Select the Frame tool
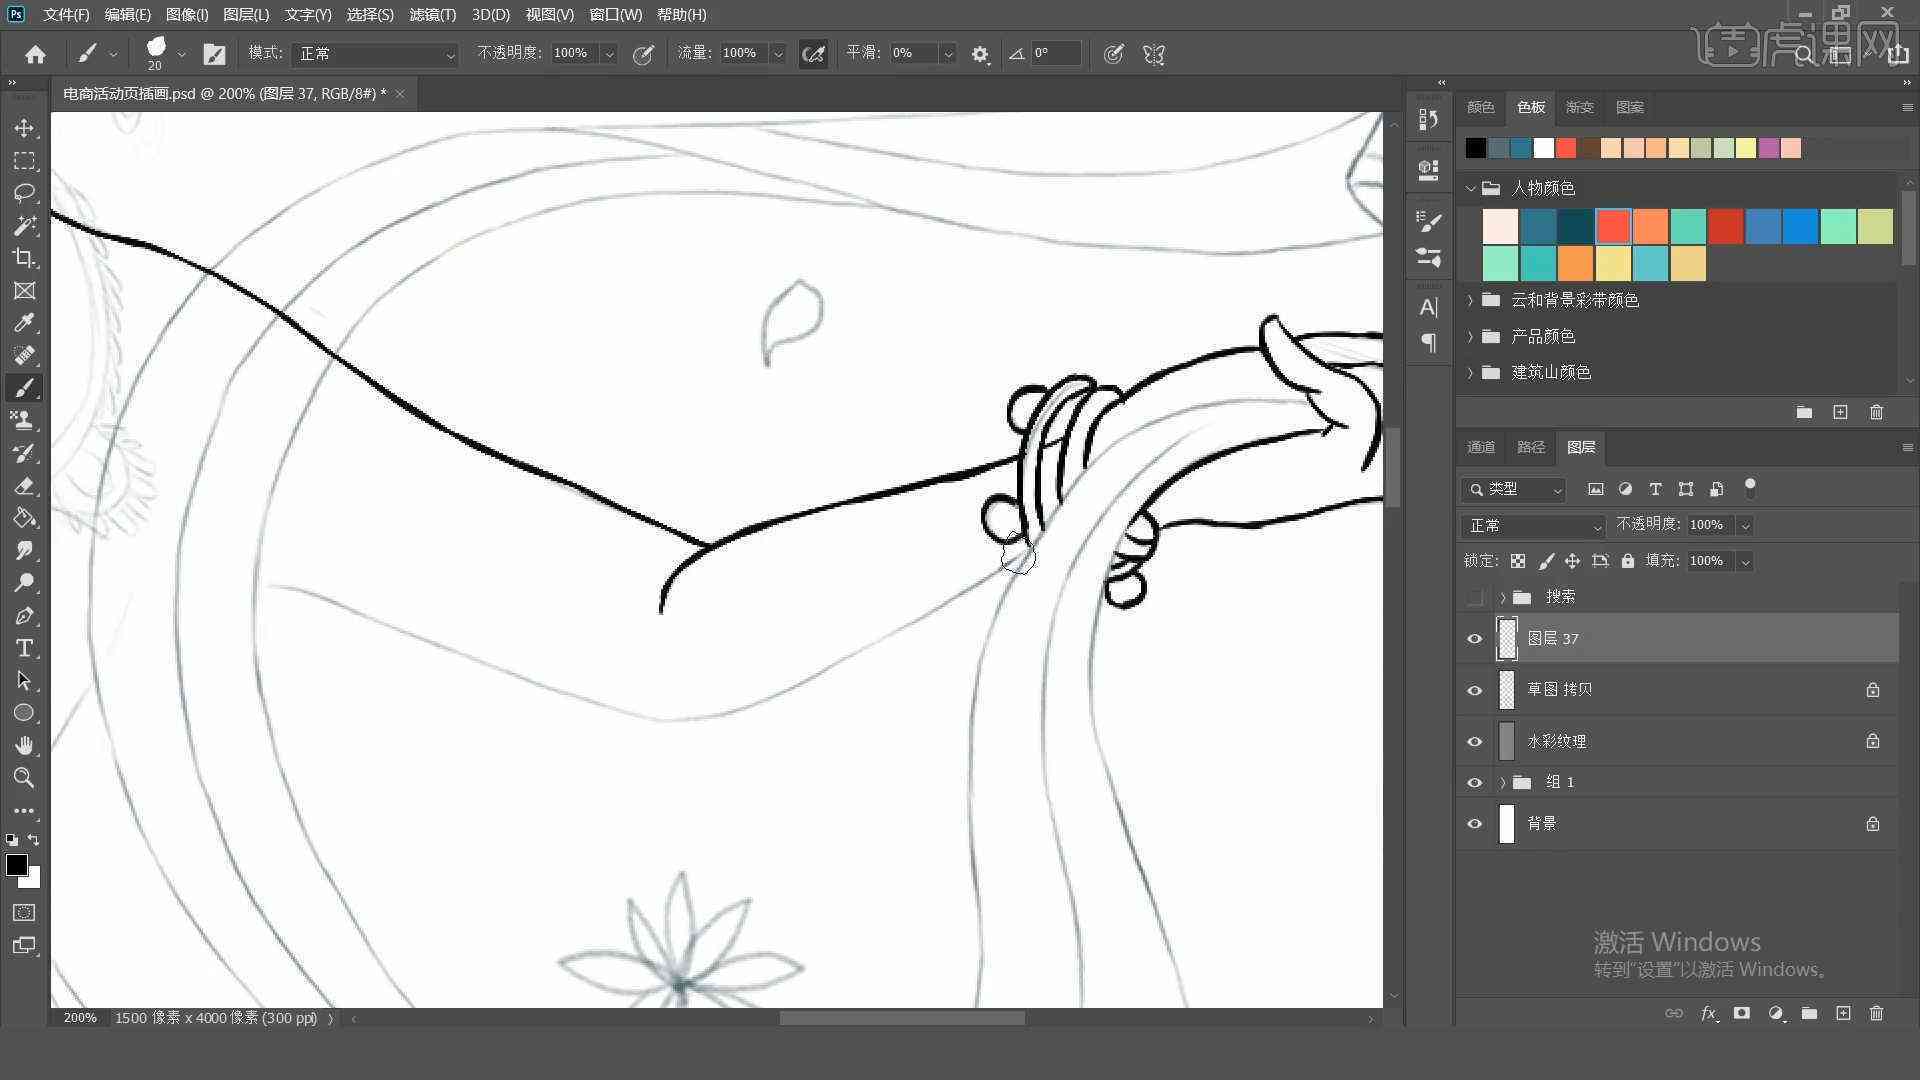Viewport: 1920px width, 1080px height. coord(24,291)
